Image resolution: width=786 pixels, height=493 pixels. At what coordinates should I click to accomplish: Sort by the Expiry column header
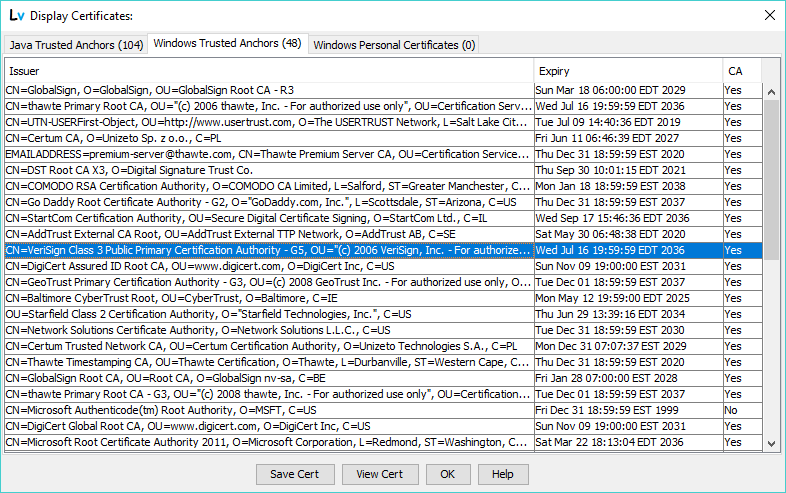coord(628,71)
